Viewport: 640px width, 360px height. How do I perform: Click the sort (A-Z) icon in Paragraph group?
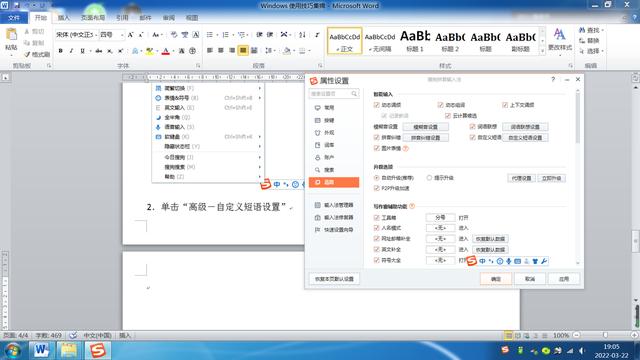(302, 35)
